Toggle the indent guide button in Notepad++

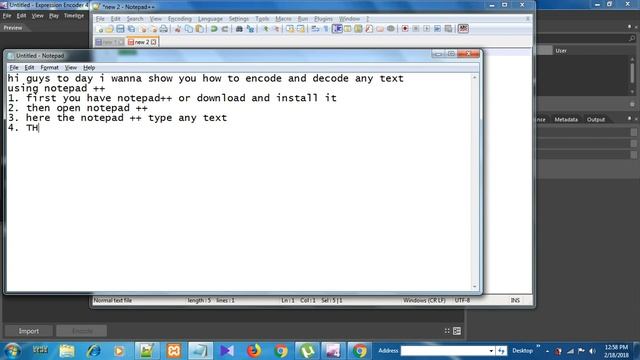(337, 29)
